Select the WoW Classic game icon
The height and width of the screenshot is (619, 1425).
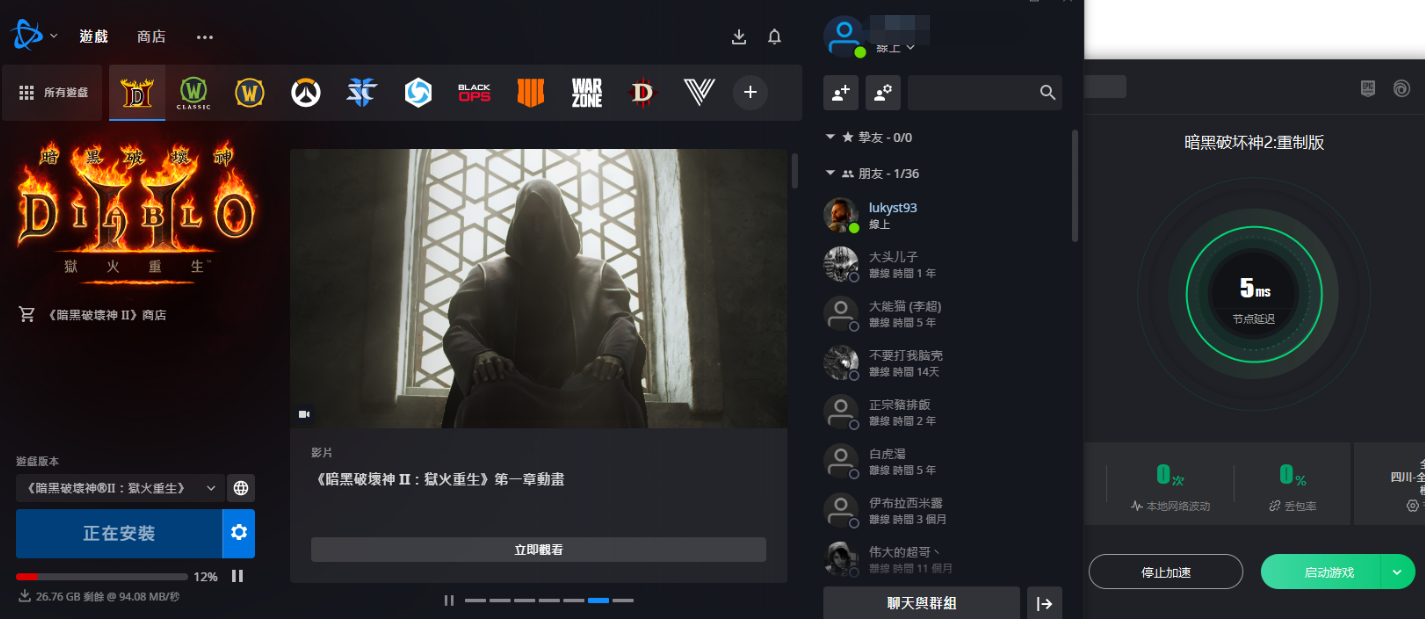tap(193, 93)
